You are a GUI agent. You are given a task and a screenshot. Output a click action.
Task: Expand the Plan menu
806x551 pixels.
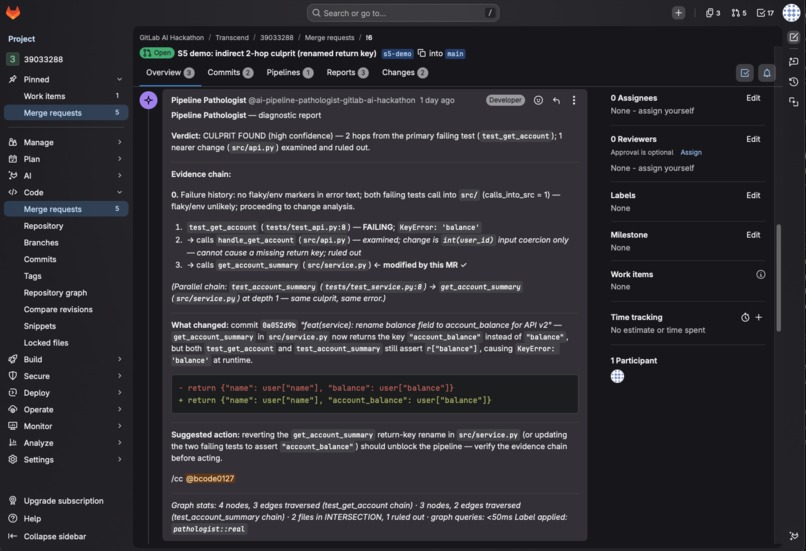point(66,159)
